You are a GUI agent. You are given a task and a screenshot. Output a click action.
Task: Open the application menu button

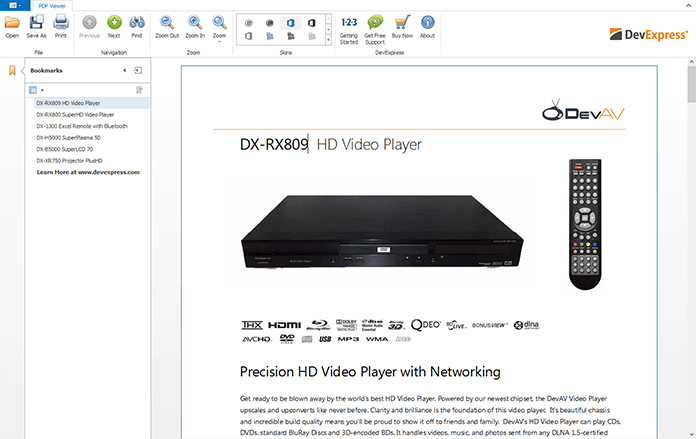coord(13,5)
